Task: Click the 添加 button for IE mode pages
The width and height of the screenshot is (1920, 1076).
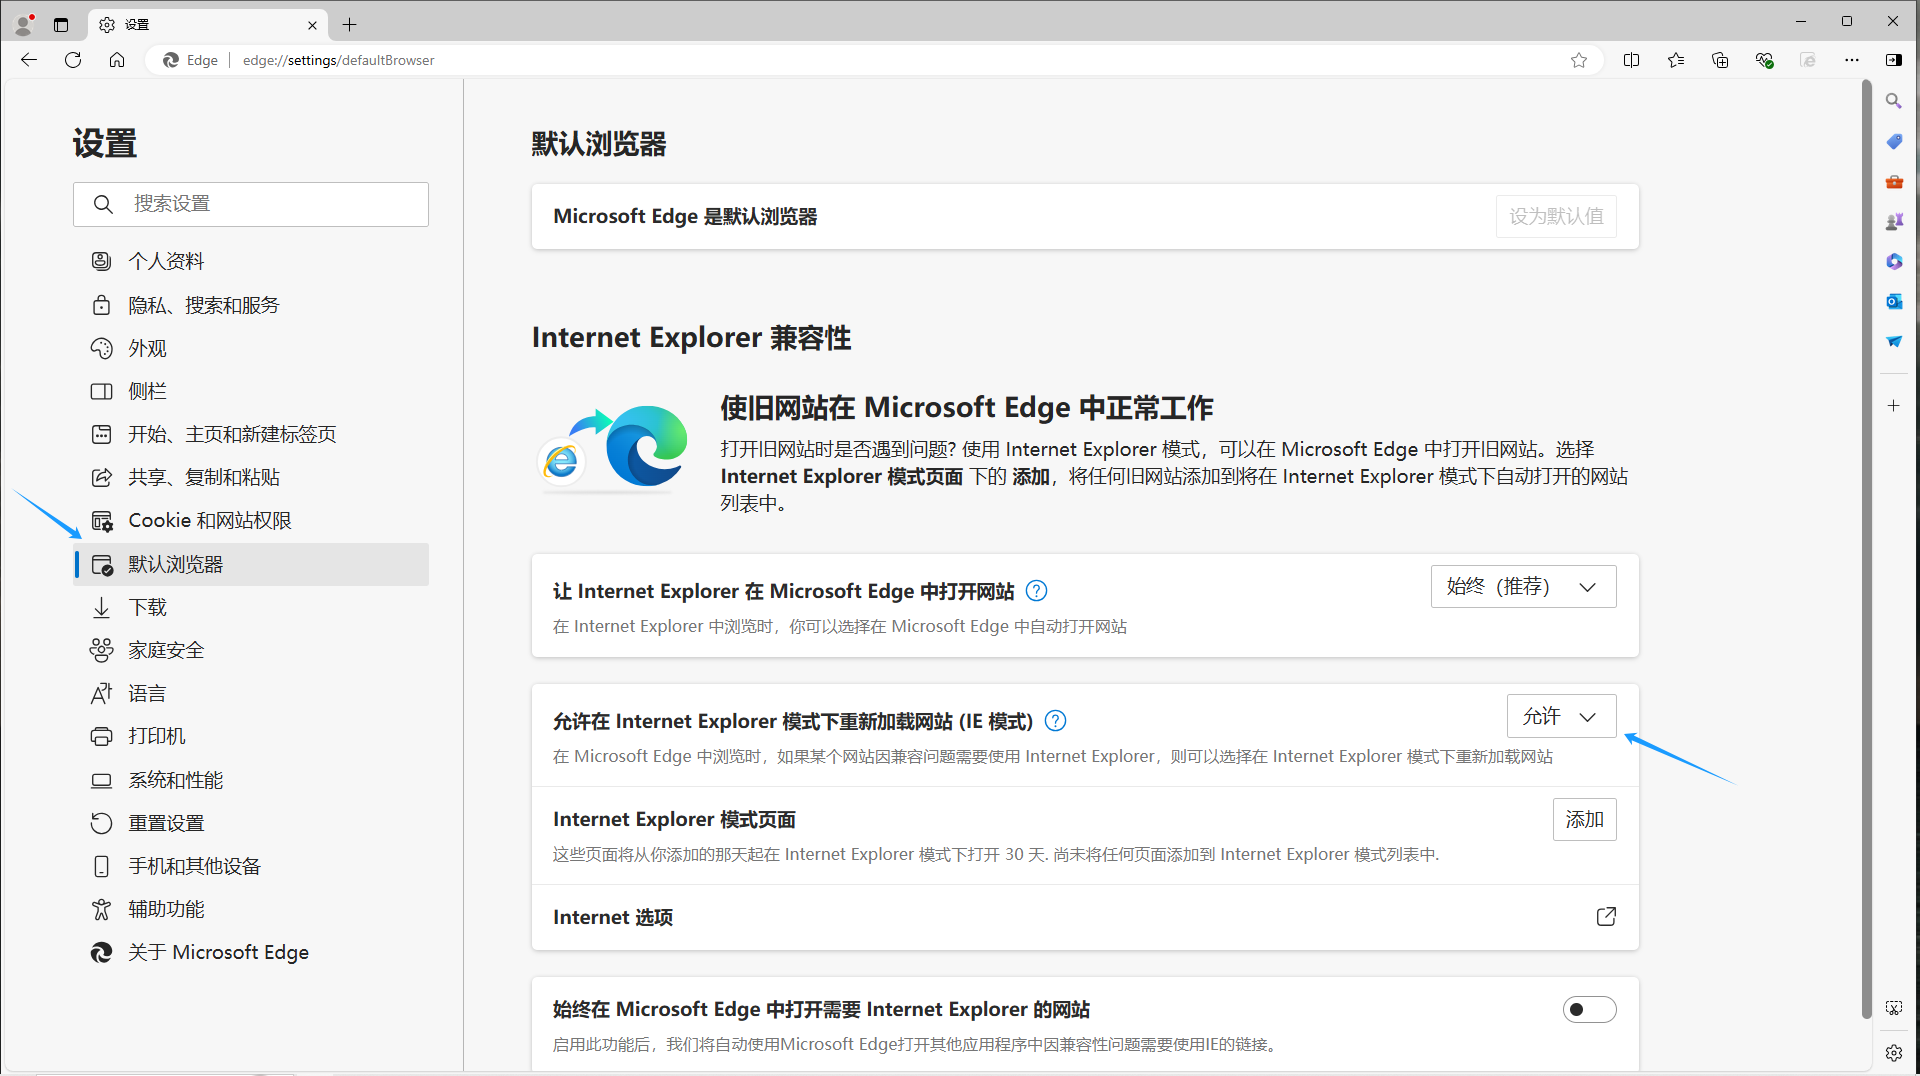Action: 1584,820
